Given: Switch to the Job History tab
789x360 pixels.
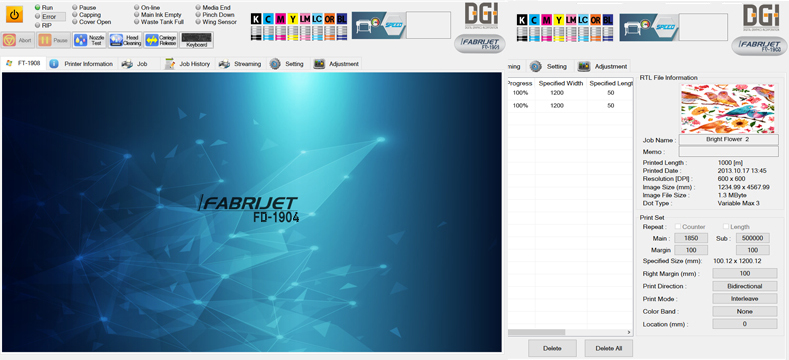Looking at the screenshot, I should [188, 64].
